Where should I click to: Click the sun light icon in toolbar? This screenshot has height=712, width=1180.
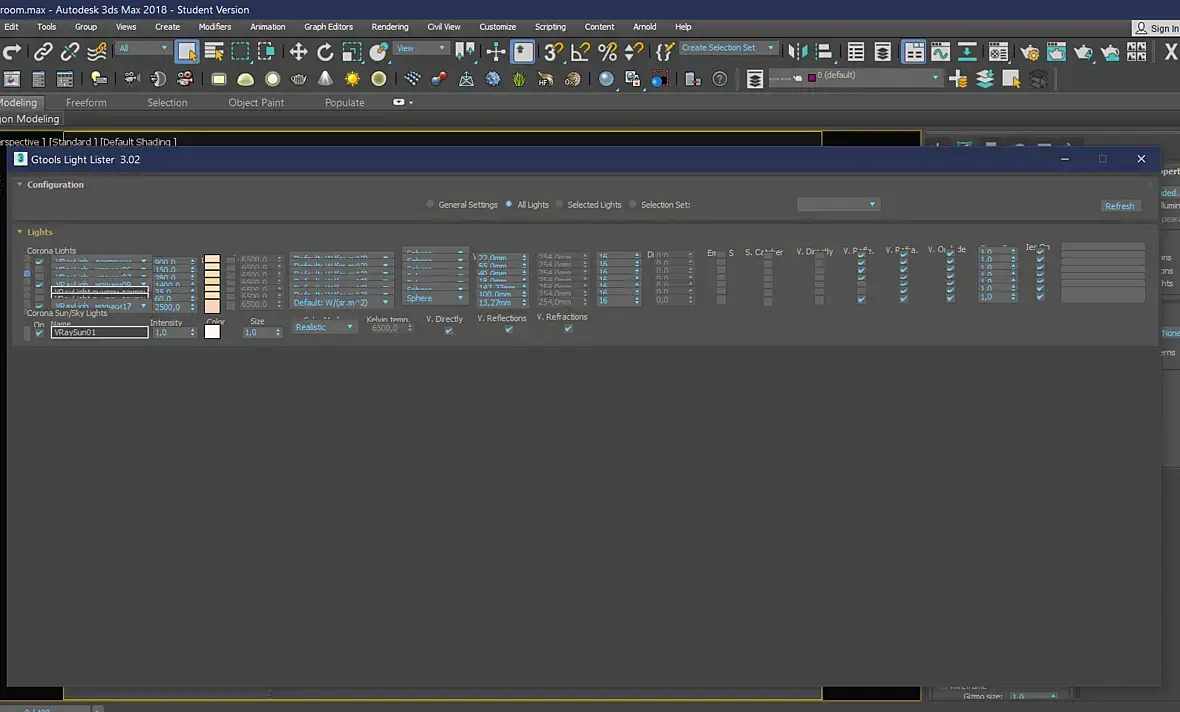(x=352, y=79)
